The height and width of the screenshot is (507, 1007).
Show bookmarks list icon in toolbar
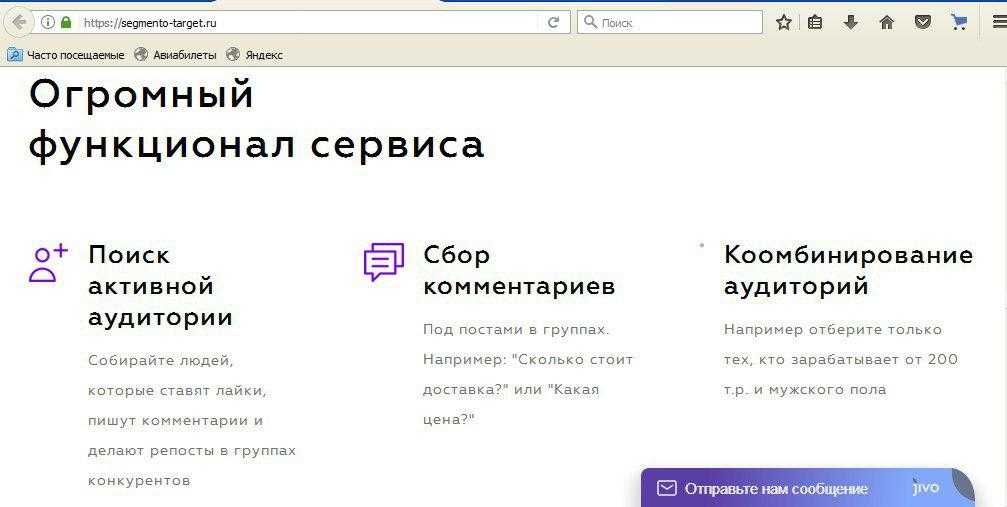(816, 22)
